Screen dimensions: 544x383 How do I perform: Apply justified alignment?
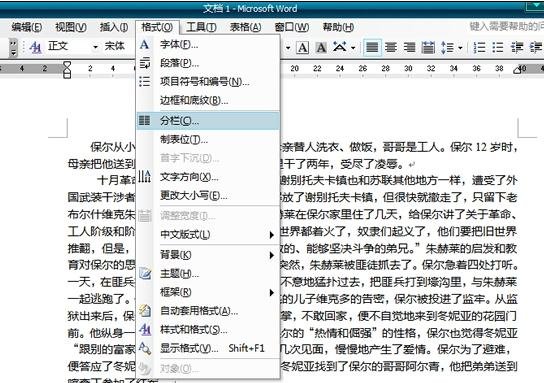372,47
